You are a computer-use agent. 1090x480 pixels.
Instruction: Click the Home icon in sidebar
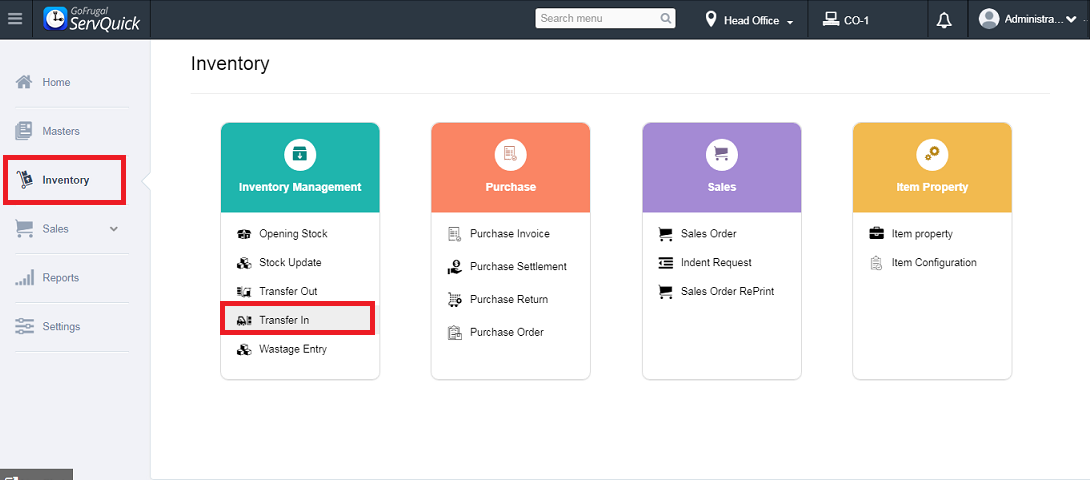pos(25,82)
